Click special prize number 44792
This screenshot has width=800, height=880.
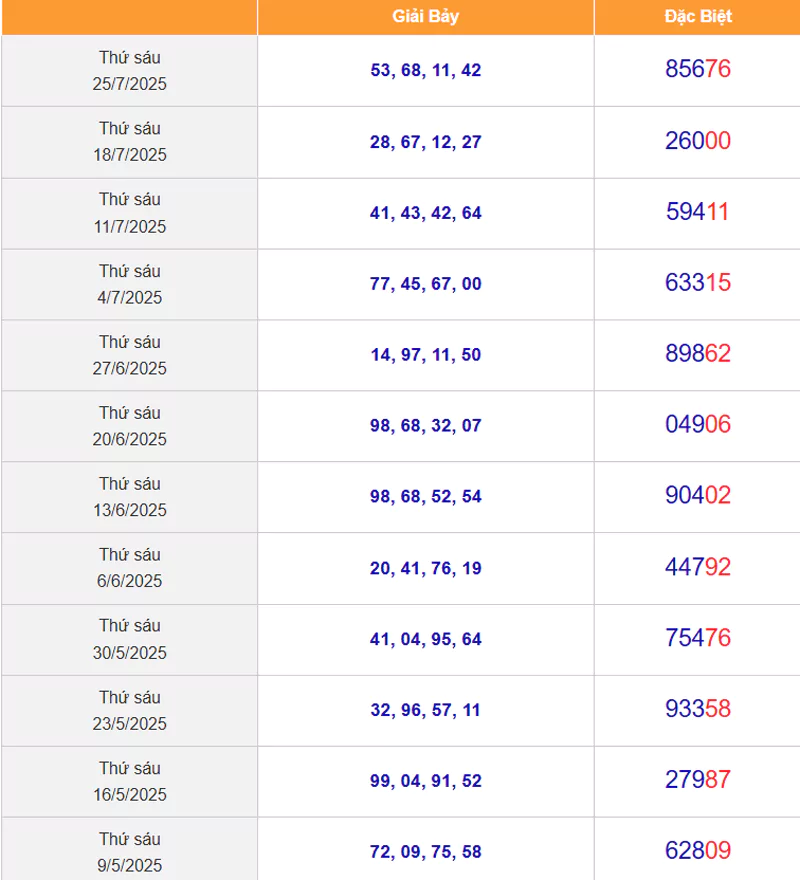point(698,567)
